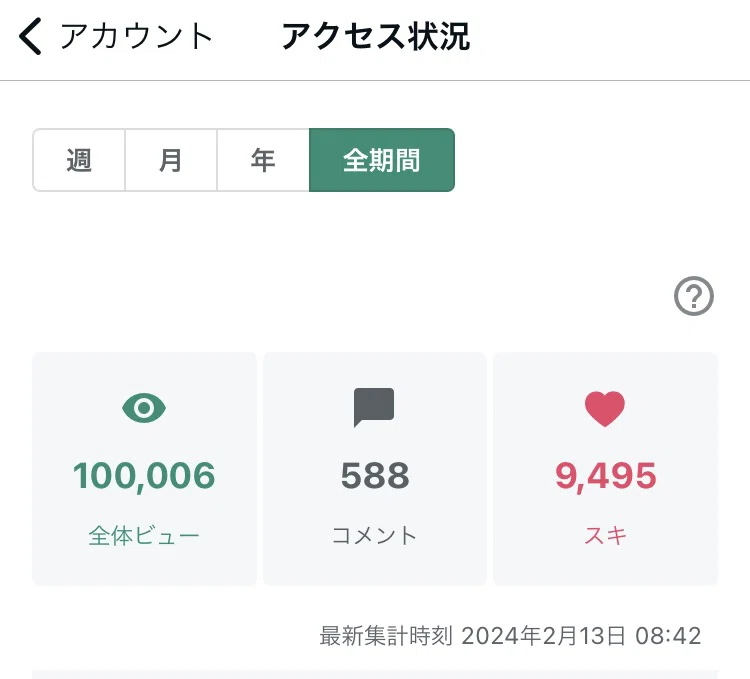Tap the 100,006 view count number
Image resolution: width=750 pixels, height=679 pixels.
click(x=144, y=476)
